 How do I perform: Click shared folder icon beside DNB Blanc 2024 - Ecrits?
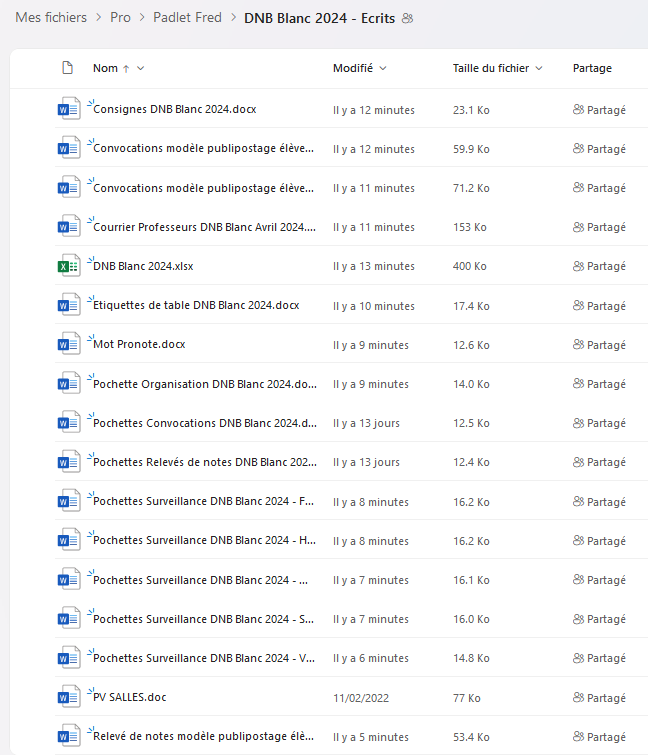click(x=407, y=18)
